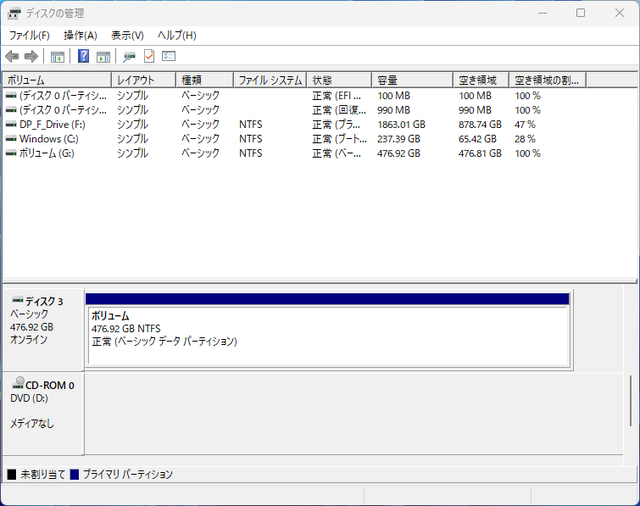The width and height of the screenshot is (640, 506).
Task: Click the 1863.01 GB capacity cell
Action: pos(401,124)
